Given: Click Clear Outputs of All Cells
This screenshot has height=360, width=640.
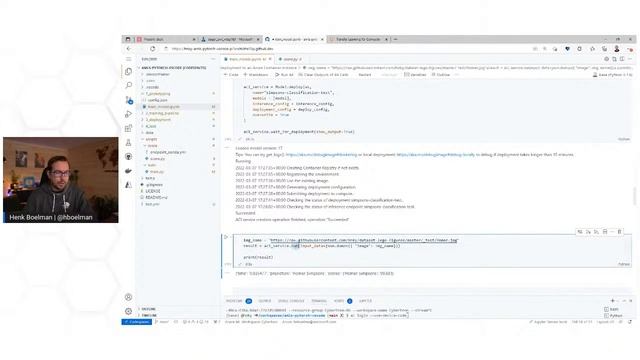Looking at the screenshot, I should [323, 75].
